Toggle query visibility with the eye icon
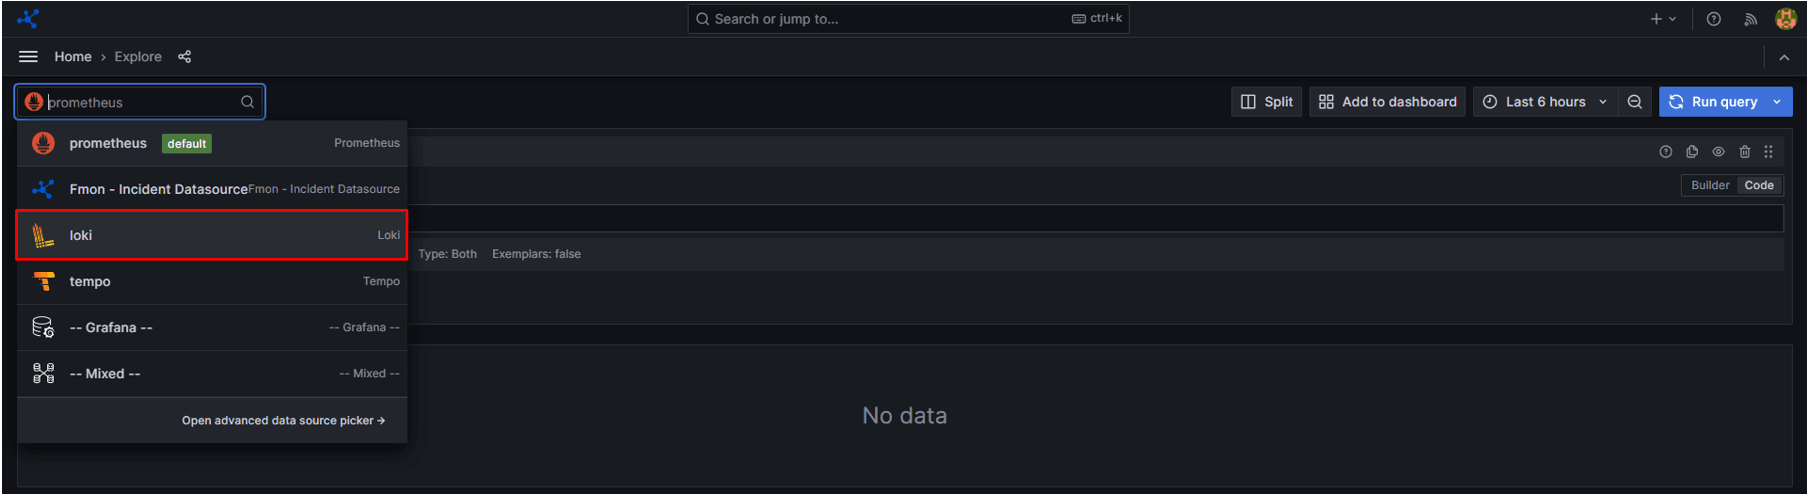Screen dimensions: 1810x498 pyautogui.click(x=1719, y=152)
